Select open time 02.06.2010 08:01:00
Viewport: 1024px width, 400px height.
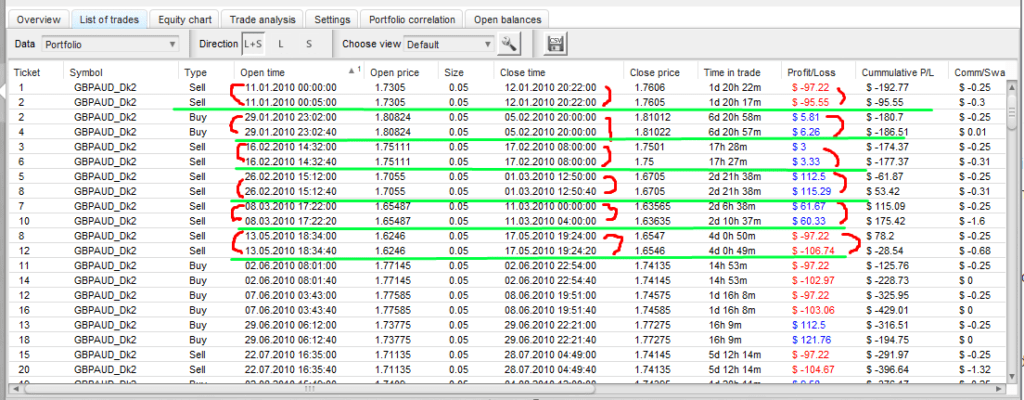tap(290, 266)
